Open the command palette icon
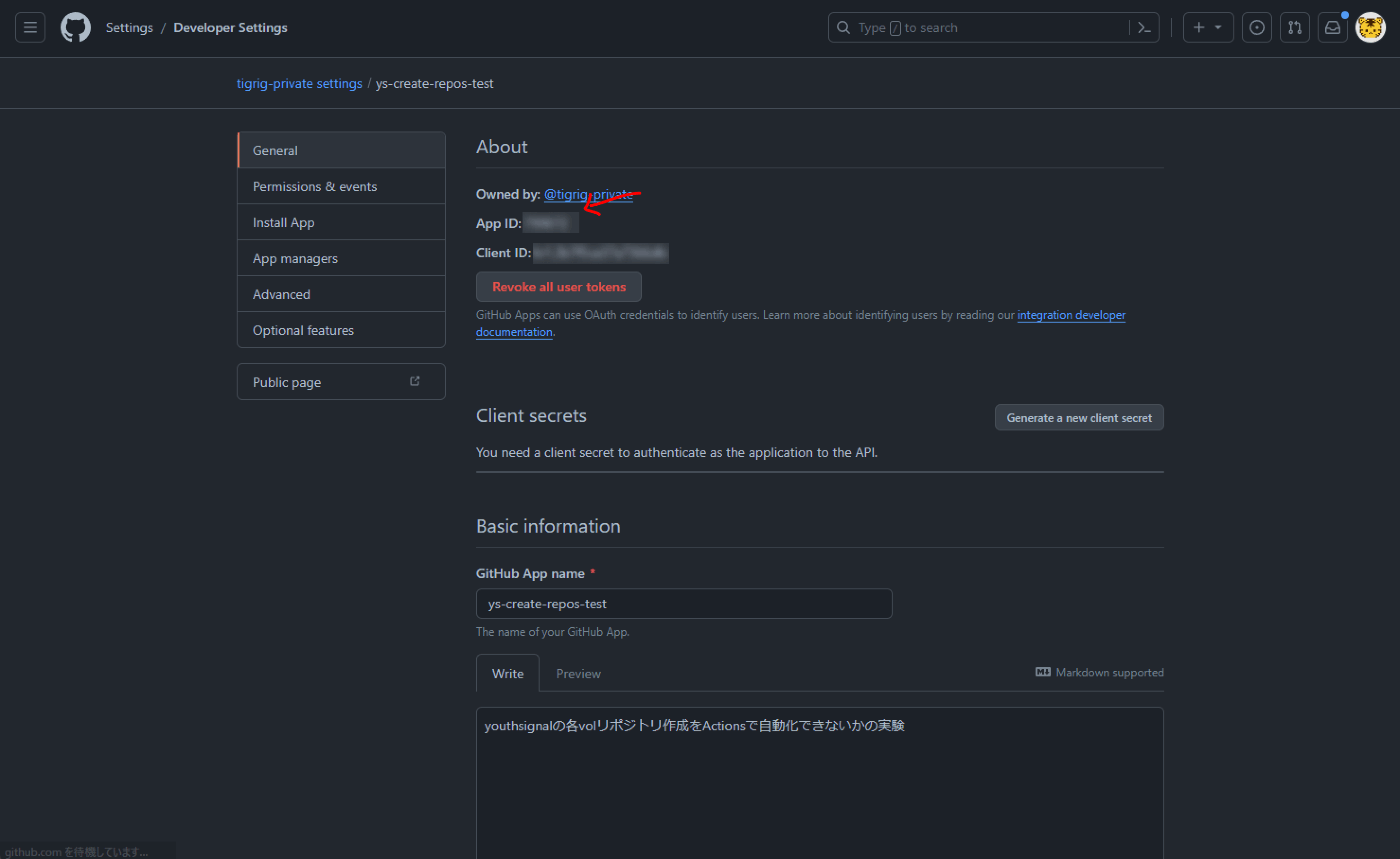This screenshot has height=859, width=1400. click(x=1144, y=28)
